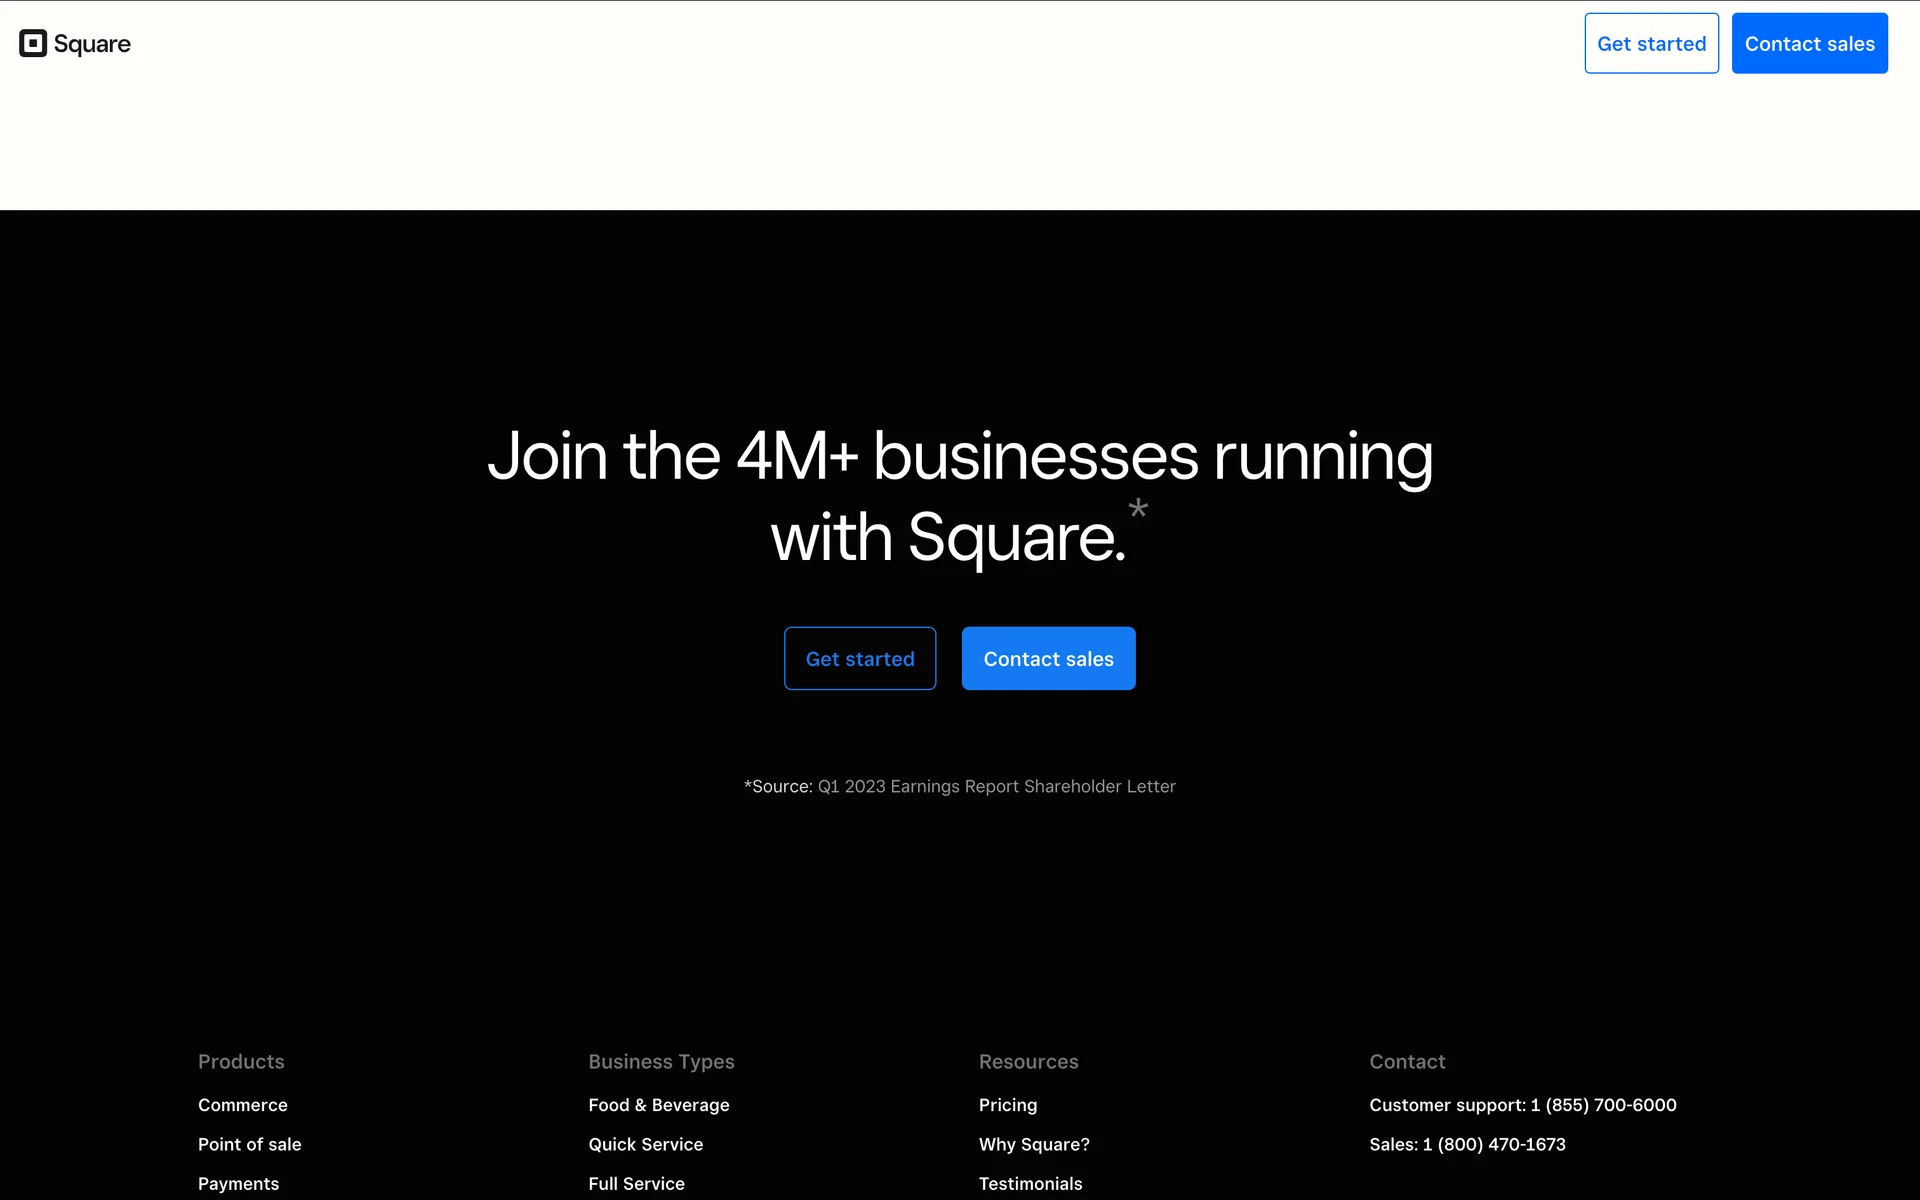The height and width of the screenshot is (1200, 1920).
Task: View the Testimonials link
Action: point(1030,1184)
